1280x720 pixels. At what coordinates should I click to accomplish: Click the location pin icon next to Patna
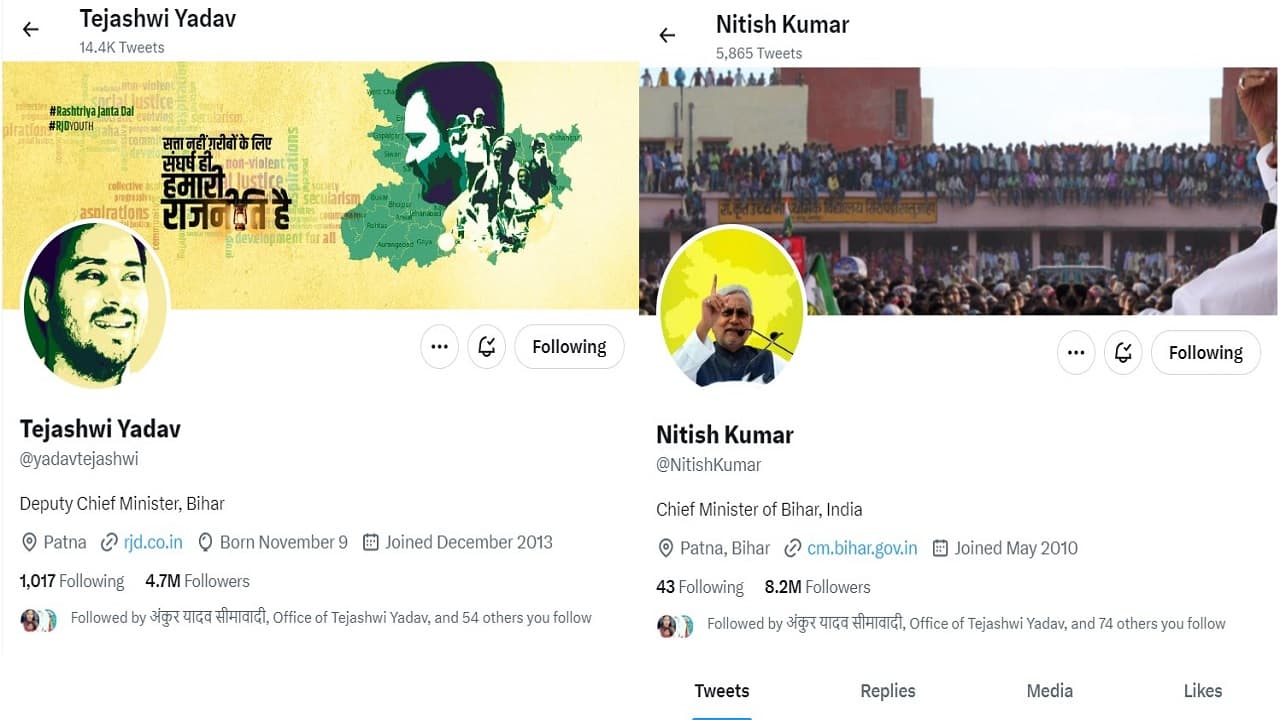pos(29,542)
